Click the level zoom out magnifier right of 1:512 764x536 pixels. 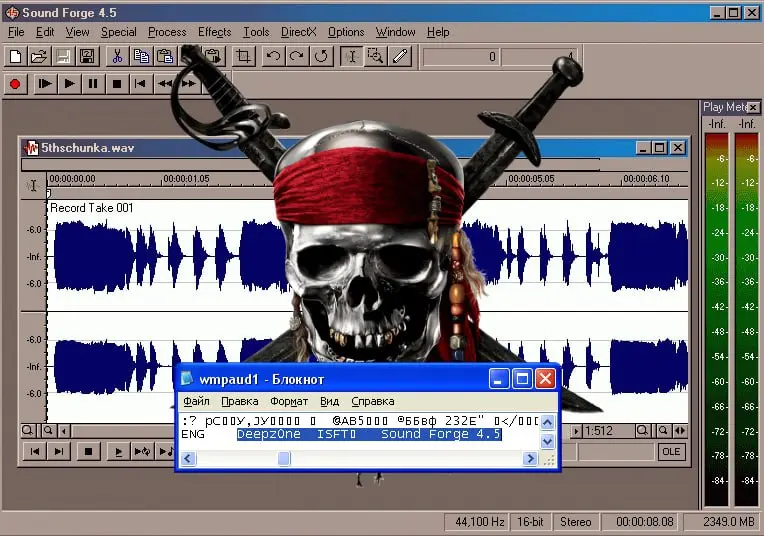point(642,430)
